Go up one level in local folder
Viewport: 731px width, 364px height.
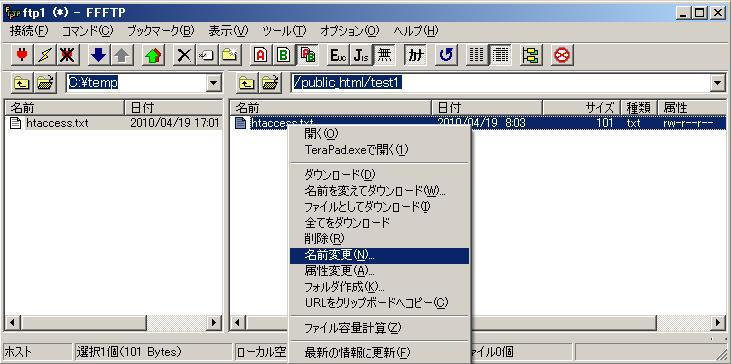click(21, 83)
